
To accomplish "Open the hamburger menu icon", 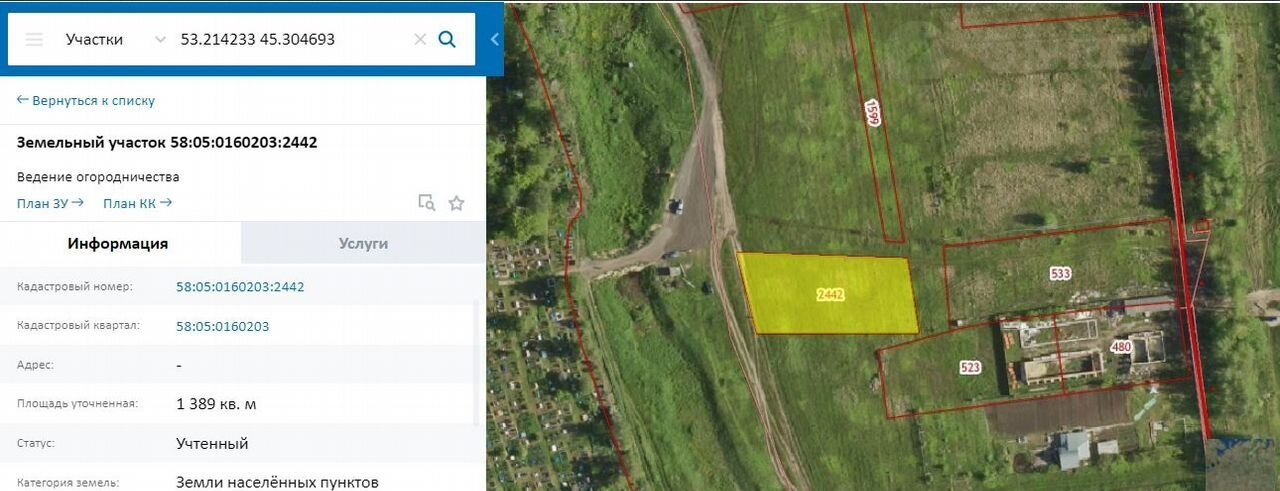I will pyautogui.click(x=34, y=40).
